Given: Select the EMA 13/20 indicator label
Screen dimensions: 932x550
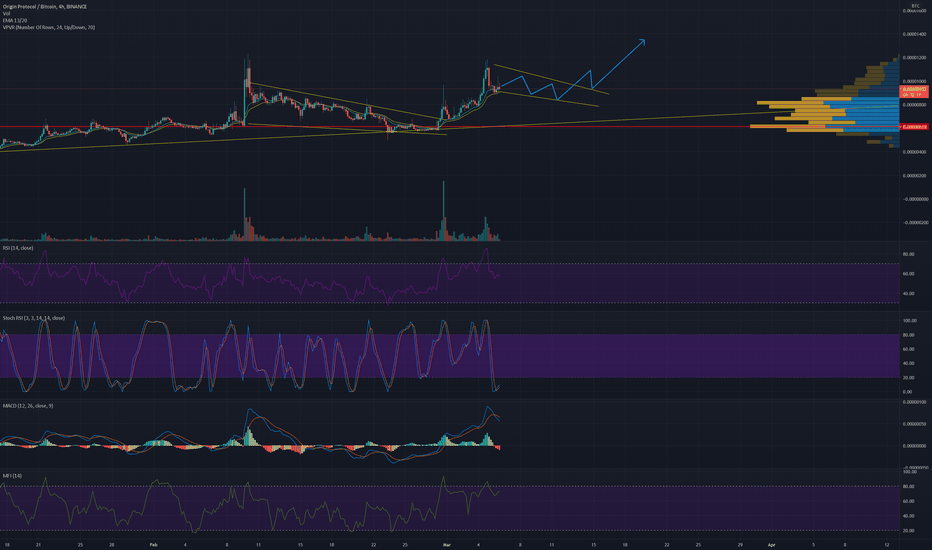Looking at the screenshot, I should tap(14, 20).
